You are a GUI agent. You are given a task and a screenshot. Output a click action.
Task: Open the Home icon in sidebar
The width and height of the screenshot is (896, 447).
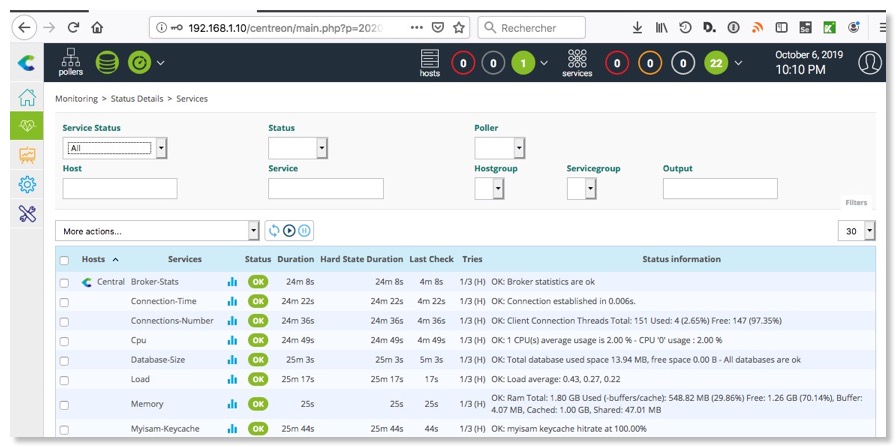[27, 97]
